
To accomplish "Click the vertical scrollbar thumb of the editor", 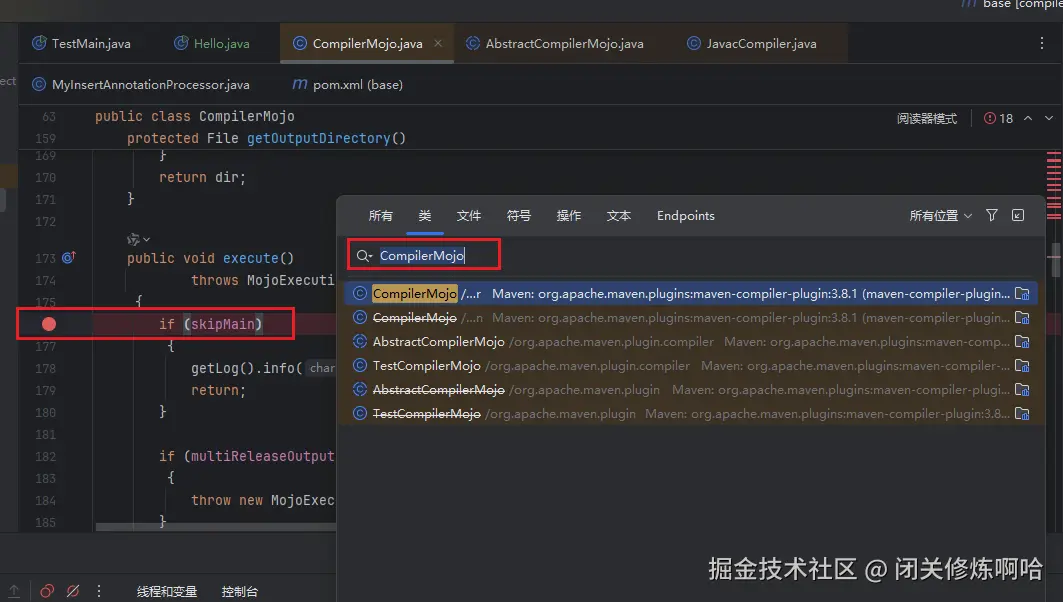I will 1054,260.
